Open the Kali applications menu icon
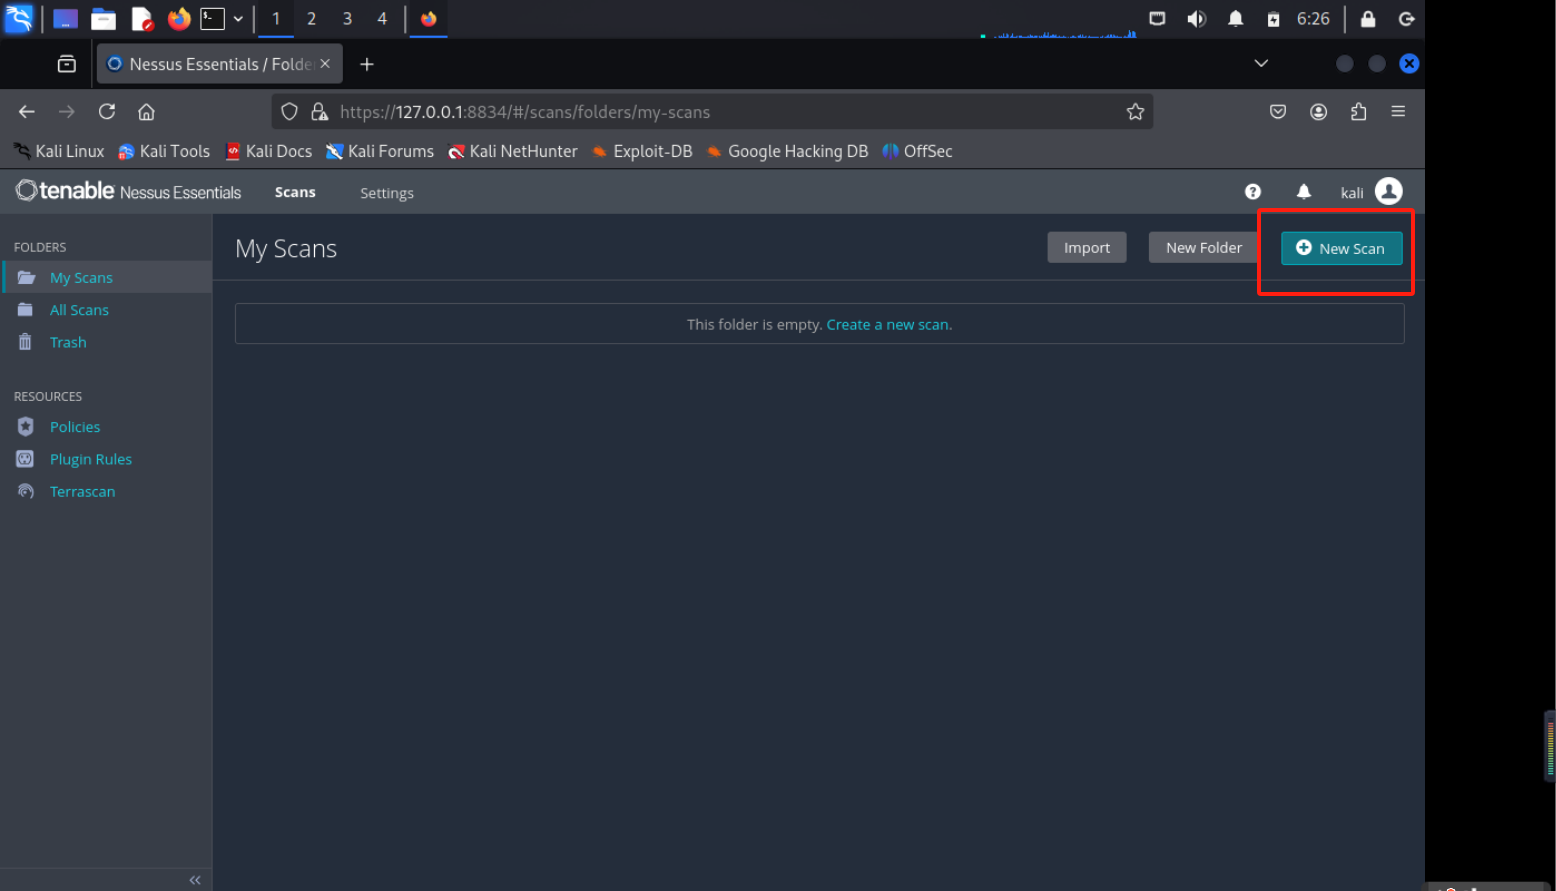Image resolution: width=1556 pixels, height=891 pixels. [18, 18]
